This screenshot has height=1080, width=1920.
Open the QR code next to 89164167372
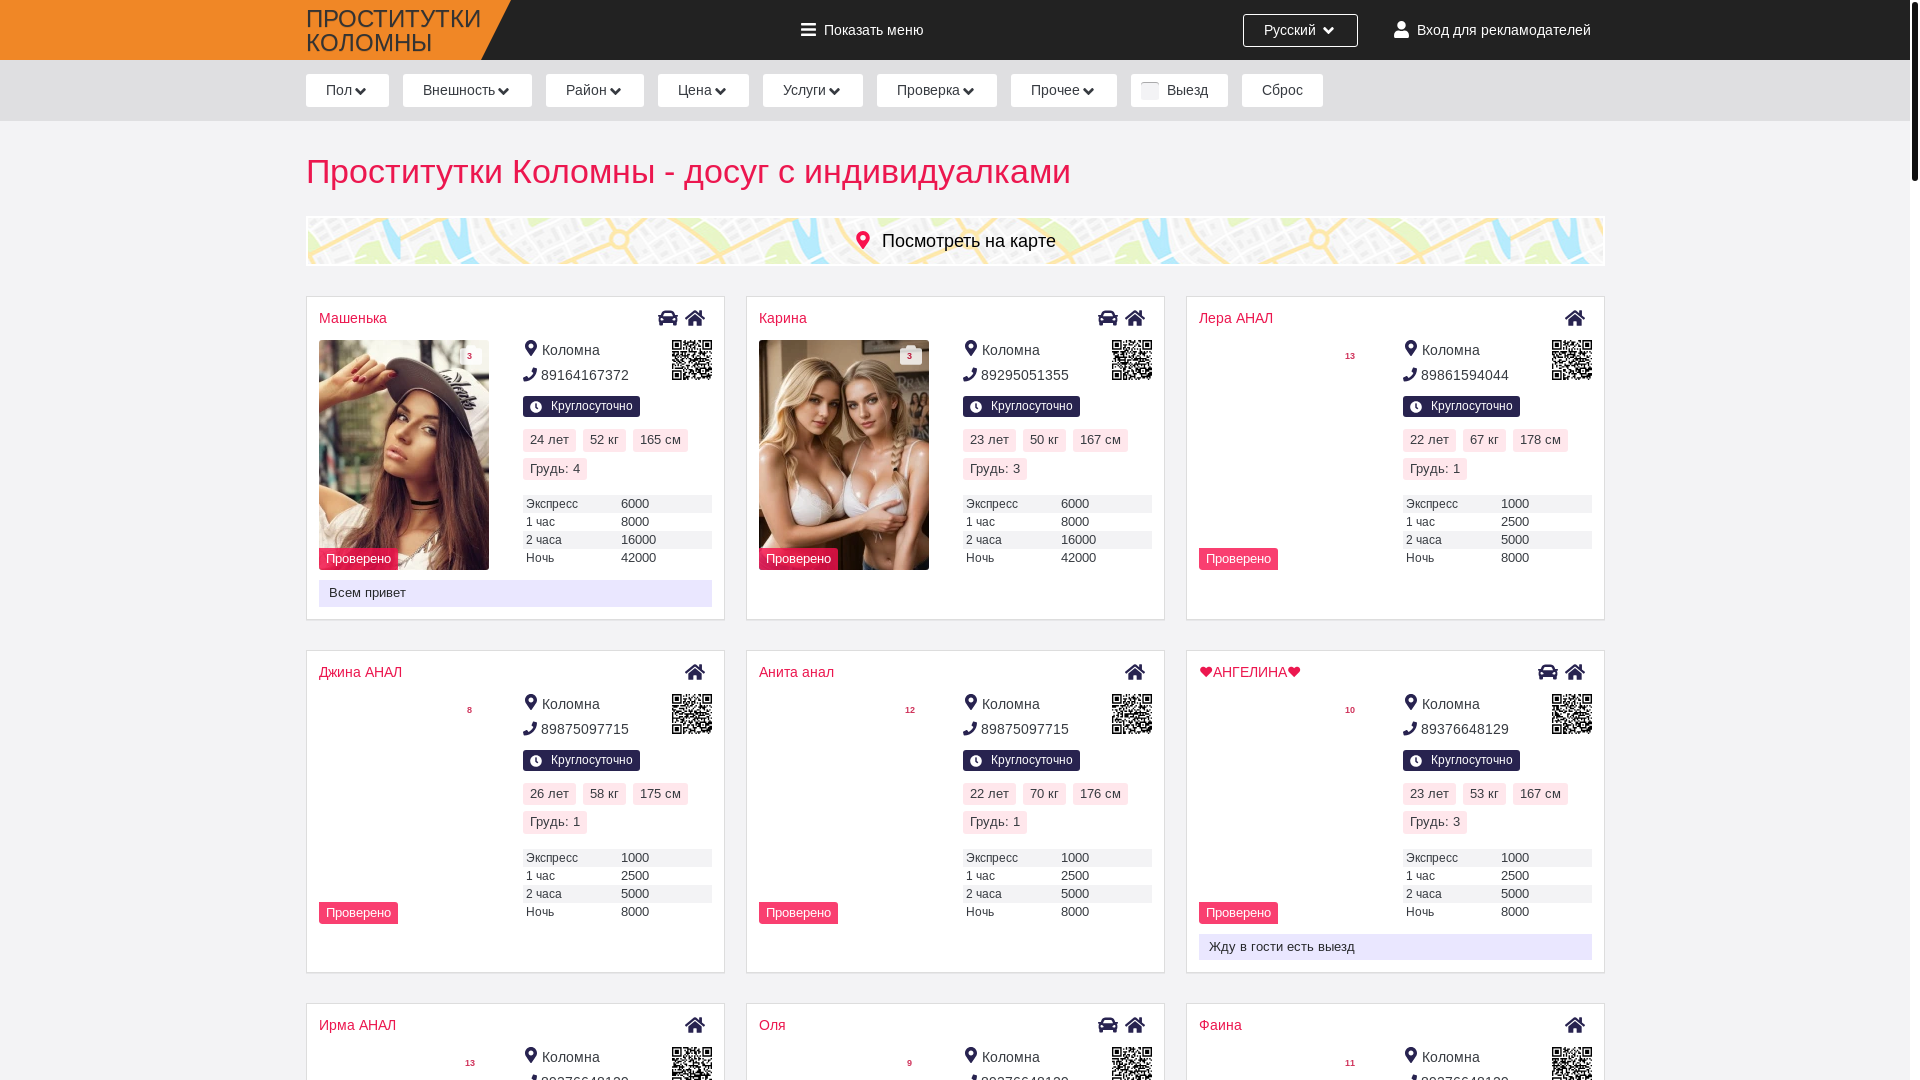(692, 360)
